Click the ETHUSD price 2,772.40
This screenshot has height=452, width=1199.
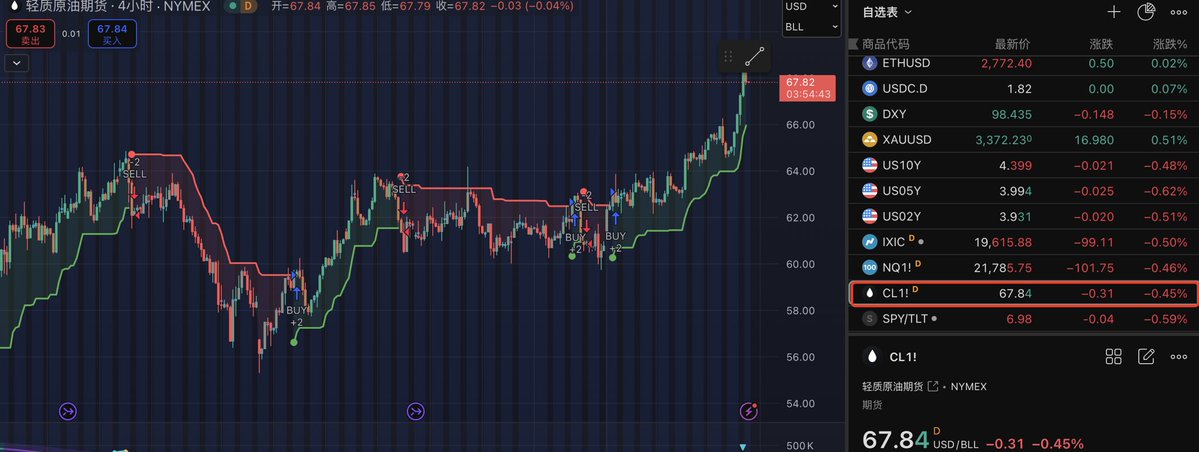pyautogui.click(x=1006, y=63)
